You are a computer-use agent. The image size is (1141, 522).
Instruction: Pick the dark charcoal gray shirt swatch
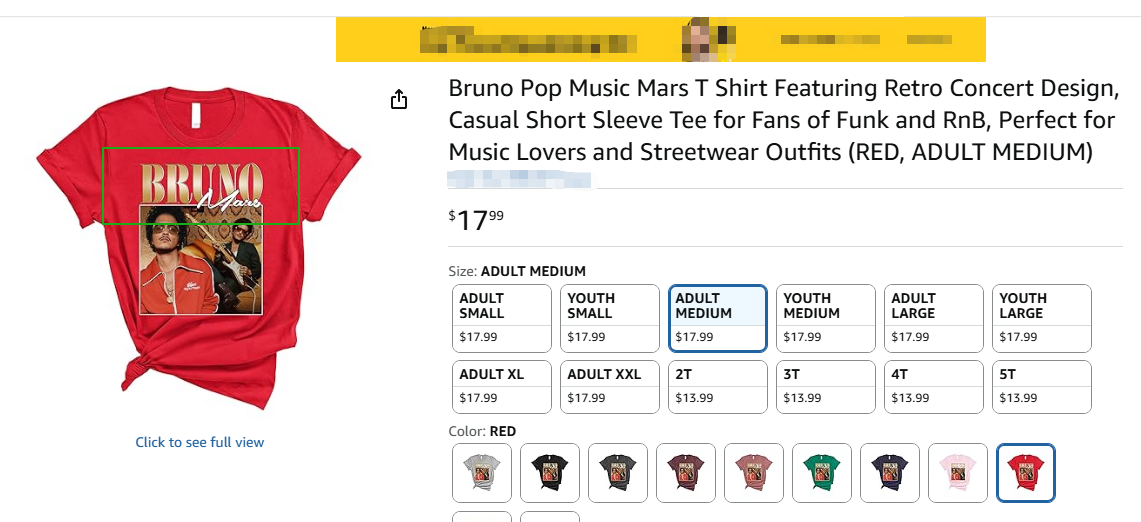point(618,472)
